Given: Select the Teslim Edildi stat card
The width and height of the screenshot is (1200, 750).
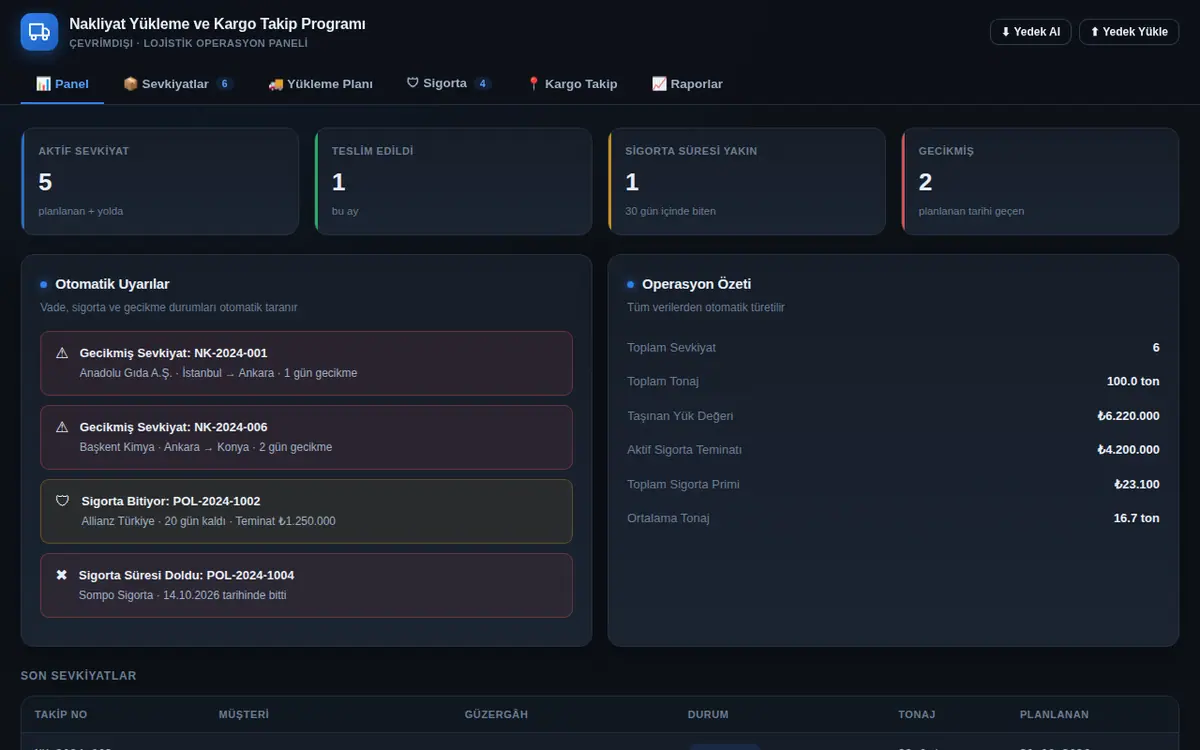Looking at the screenshot, I should point(453,181).
